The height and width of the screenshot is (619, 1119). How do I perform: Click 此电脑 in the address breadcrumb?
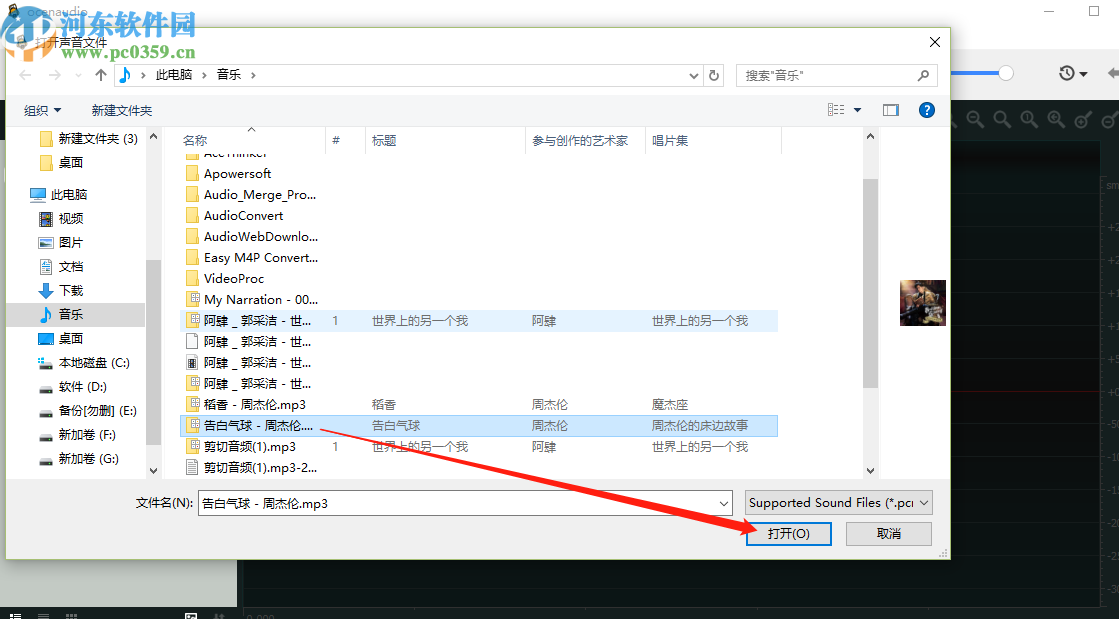(174, 74)
